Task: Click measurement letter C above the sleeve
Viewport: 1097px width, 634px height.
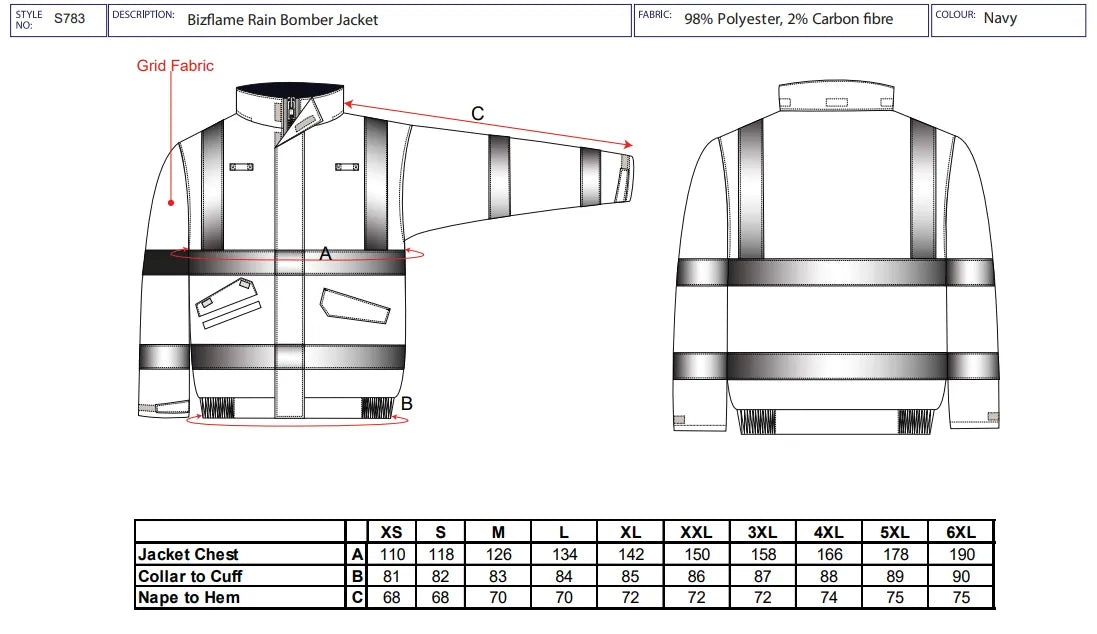Action: tap(478, 114)
